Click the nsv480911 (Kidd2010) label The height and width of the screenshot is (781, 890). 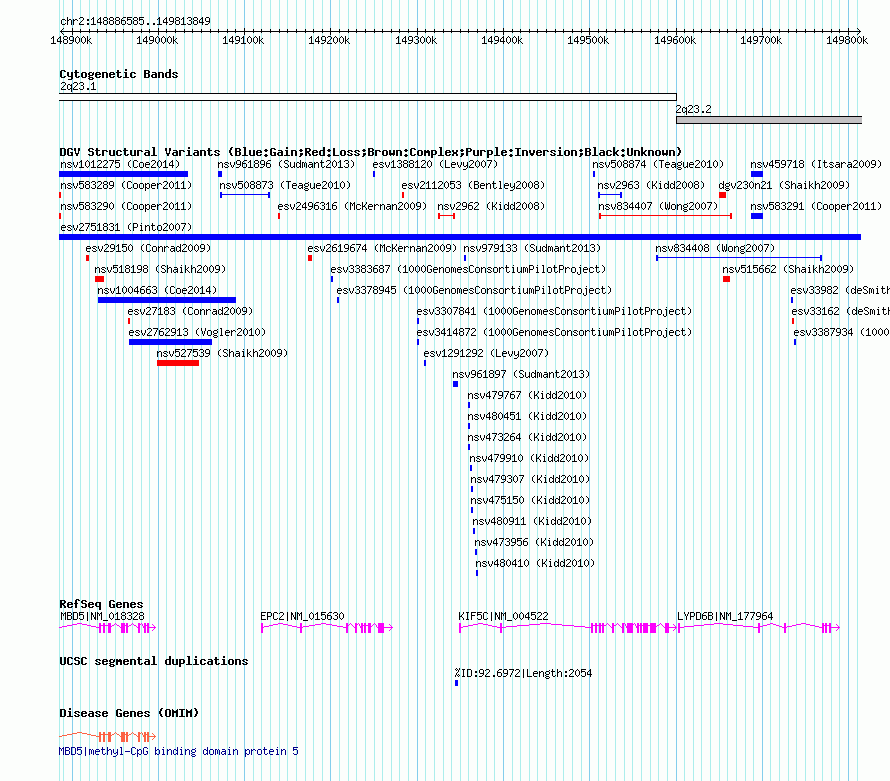point(532,521)
